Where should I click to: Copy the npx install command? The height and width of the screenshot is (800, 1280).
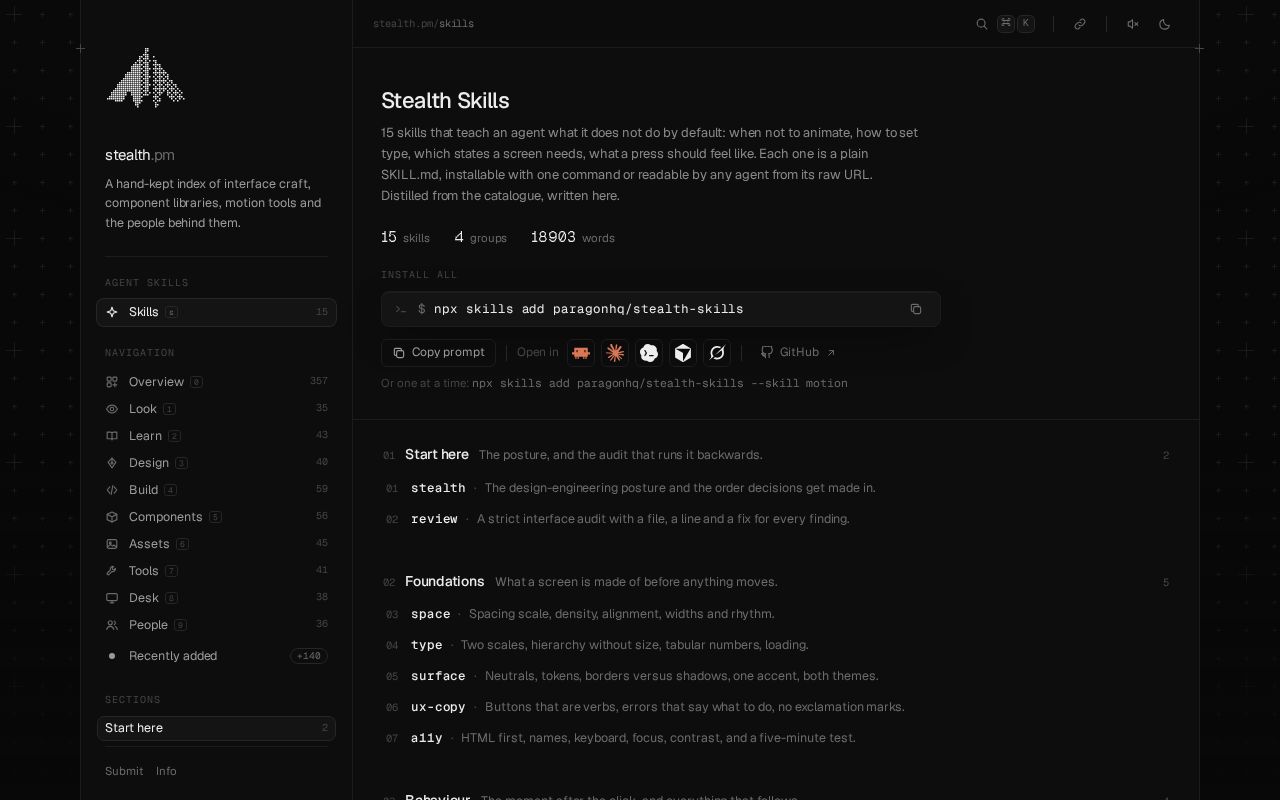click(916, 309)
